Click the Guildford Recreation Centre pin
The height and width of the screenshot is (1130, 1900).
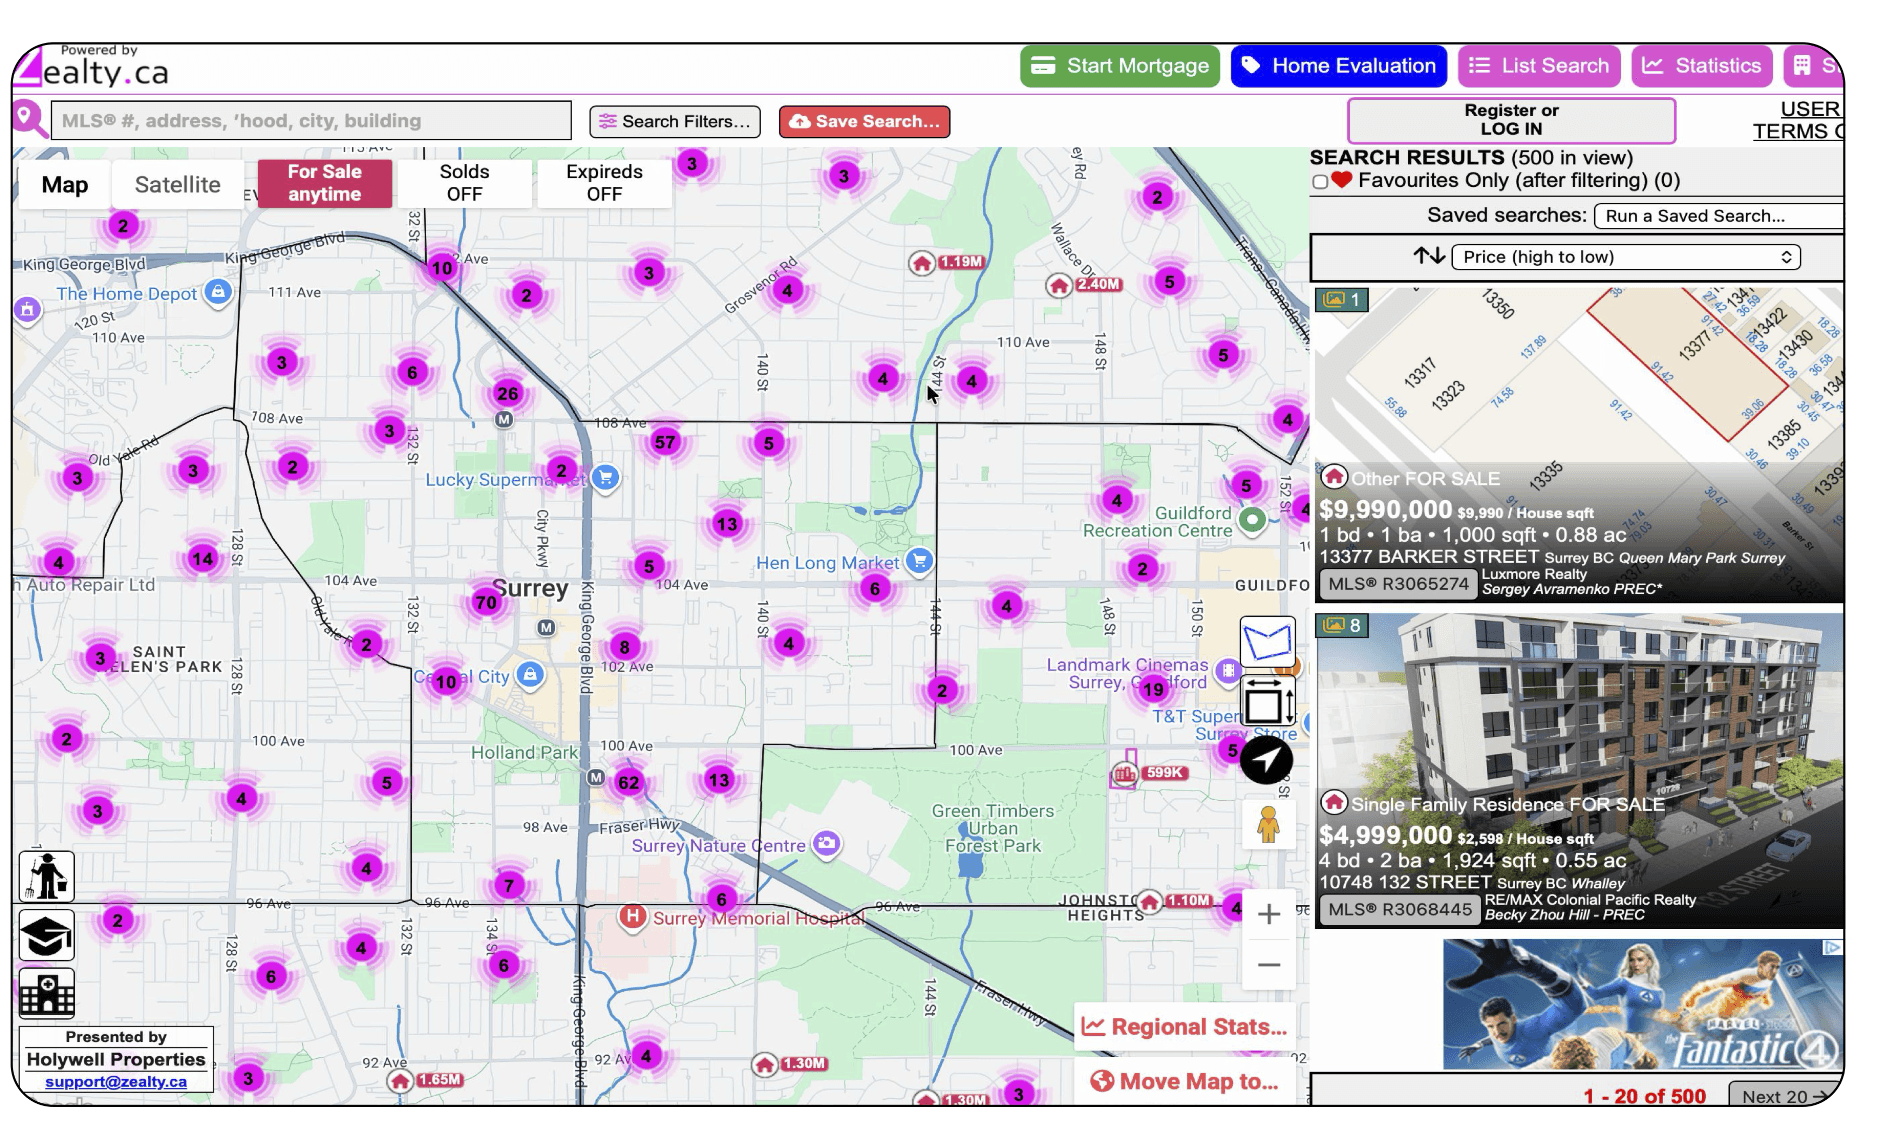(1252, 519)
